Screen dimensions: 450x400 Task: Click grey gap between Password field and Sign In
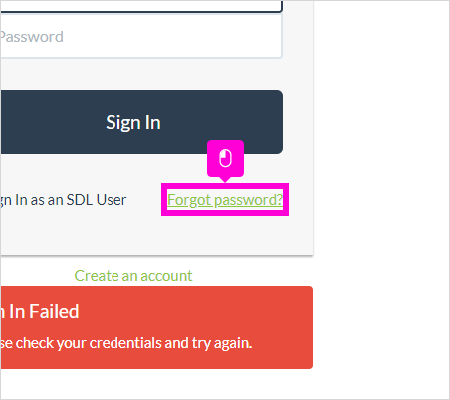pos(141,74)
